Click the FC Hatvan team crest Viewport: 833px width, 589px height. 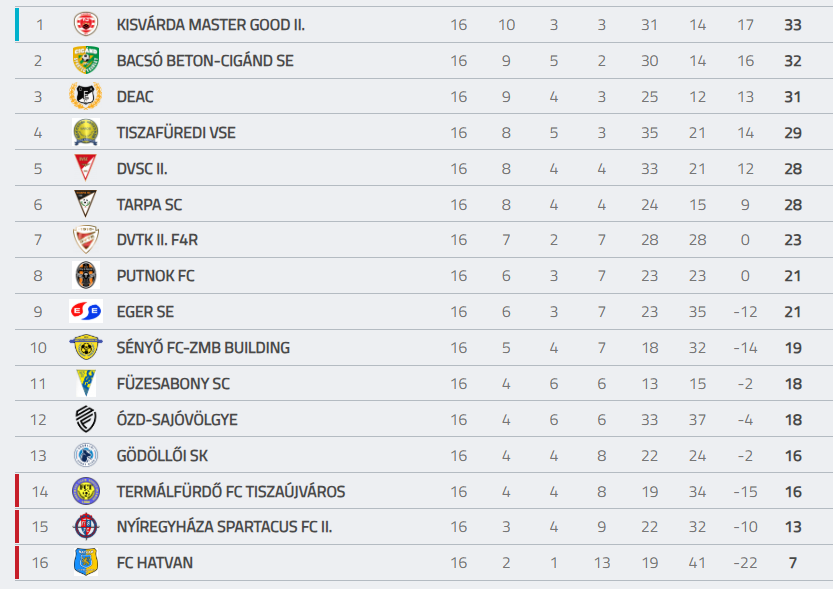86,563
